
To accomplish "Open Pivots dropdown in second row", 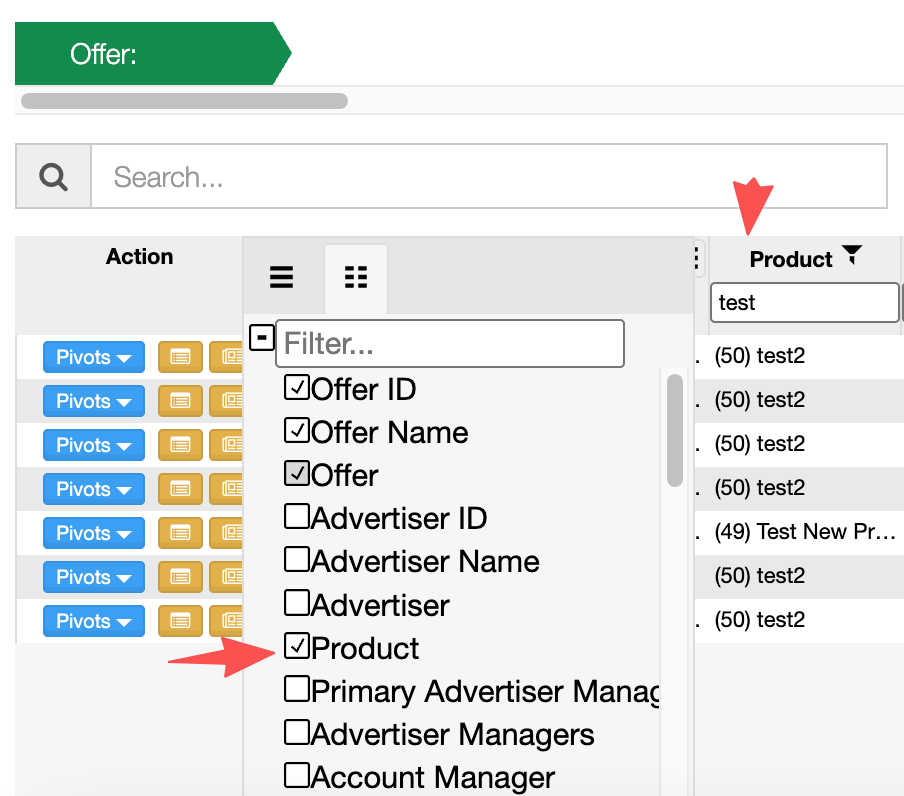I will [93, 401].
